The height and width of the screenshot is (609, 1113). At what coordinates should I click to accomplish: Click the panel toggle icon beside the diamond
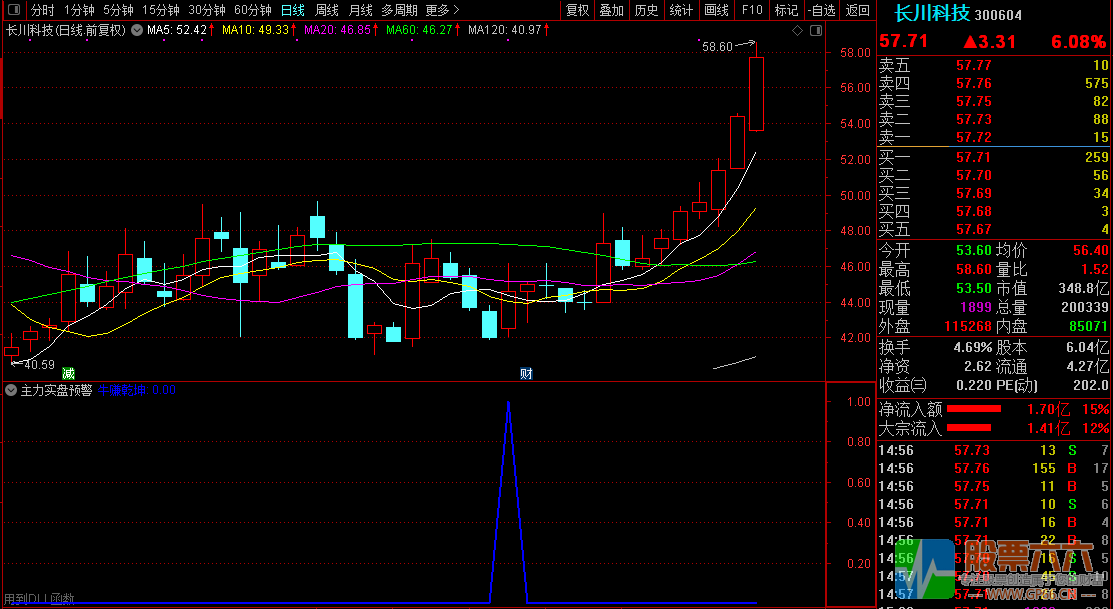coord(814,31)
